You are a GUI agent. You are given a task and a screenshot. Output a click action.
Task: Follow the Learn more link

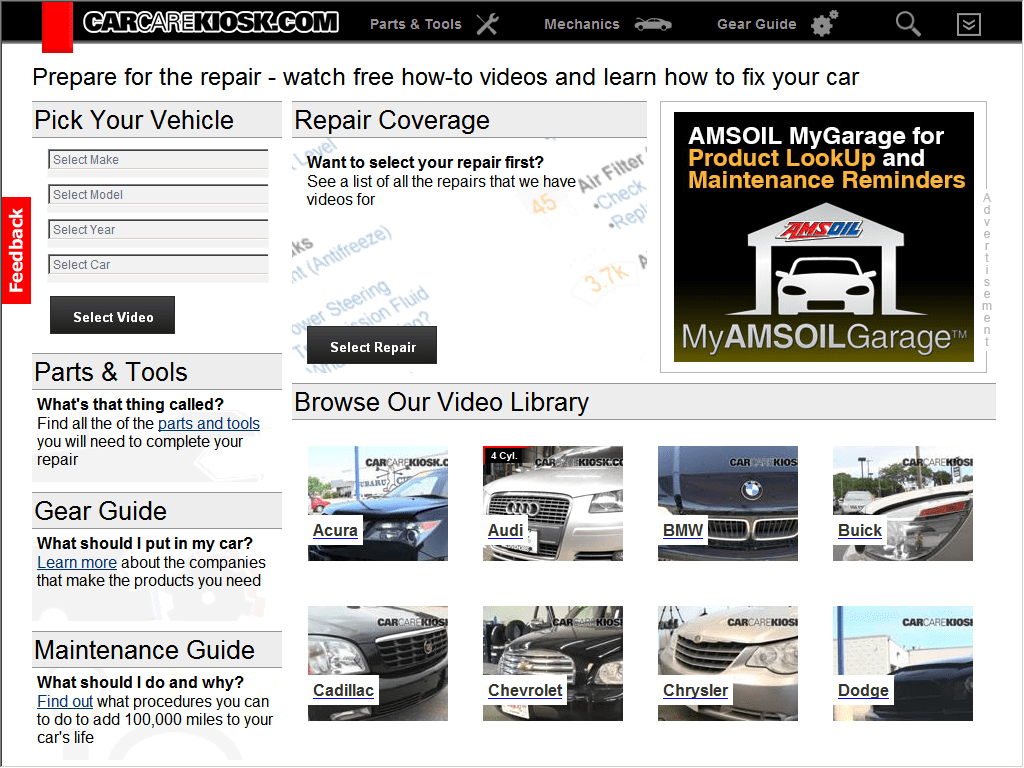(77, 563)
